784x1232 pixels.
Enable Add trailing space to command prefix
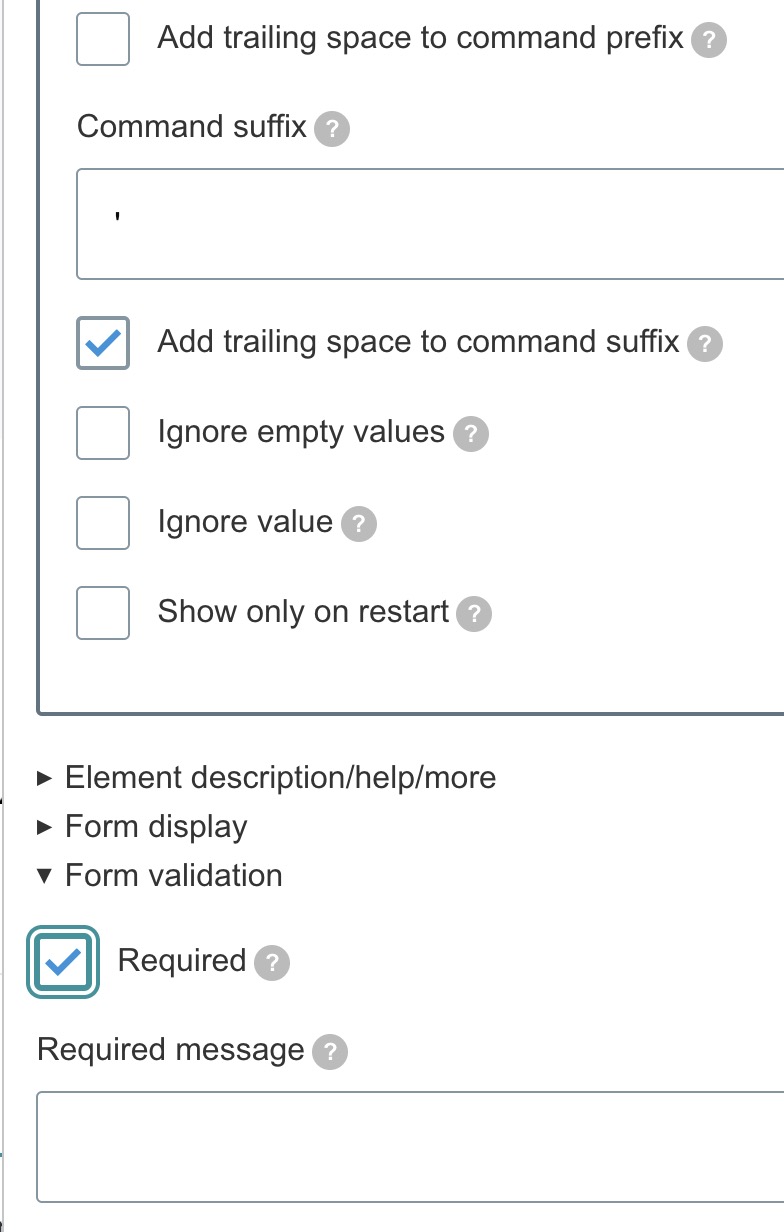click(103, 39)
